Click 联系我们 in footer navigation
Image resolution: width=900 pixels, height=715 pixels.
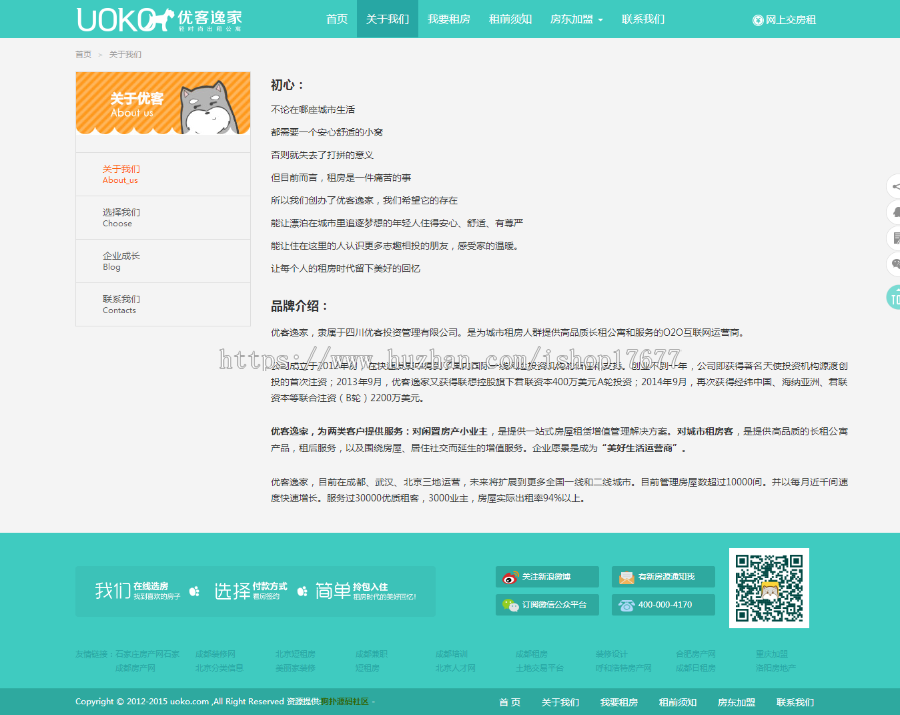(795, 702)
